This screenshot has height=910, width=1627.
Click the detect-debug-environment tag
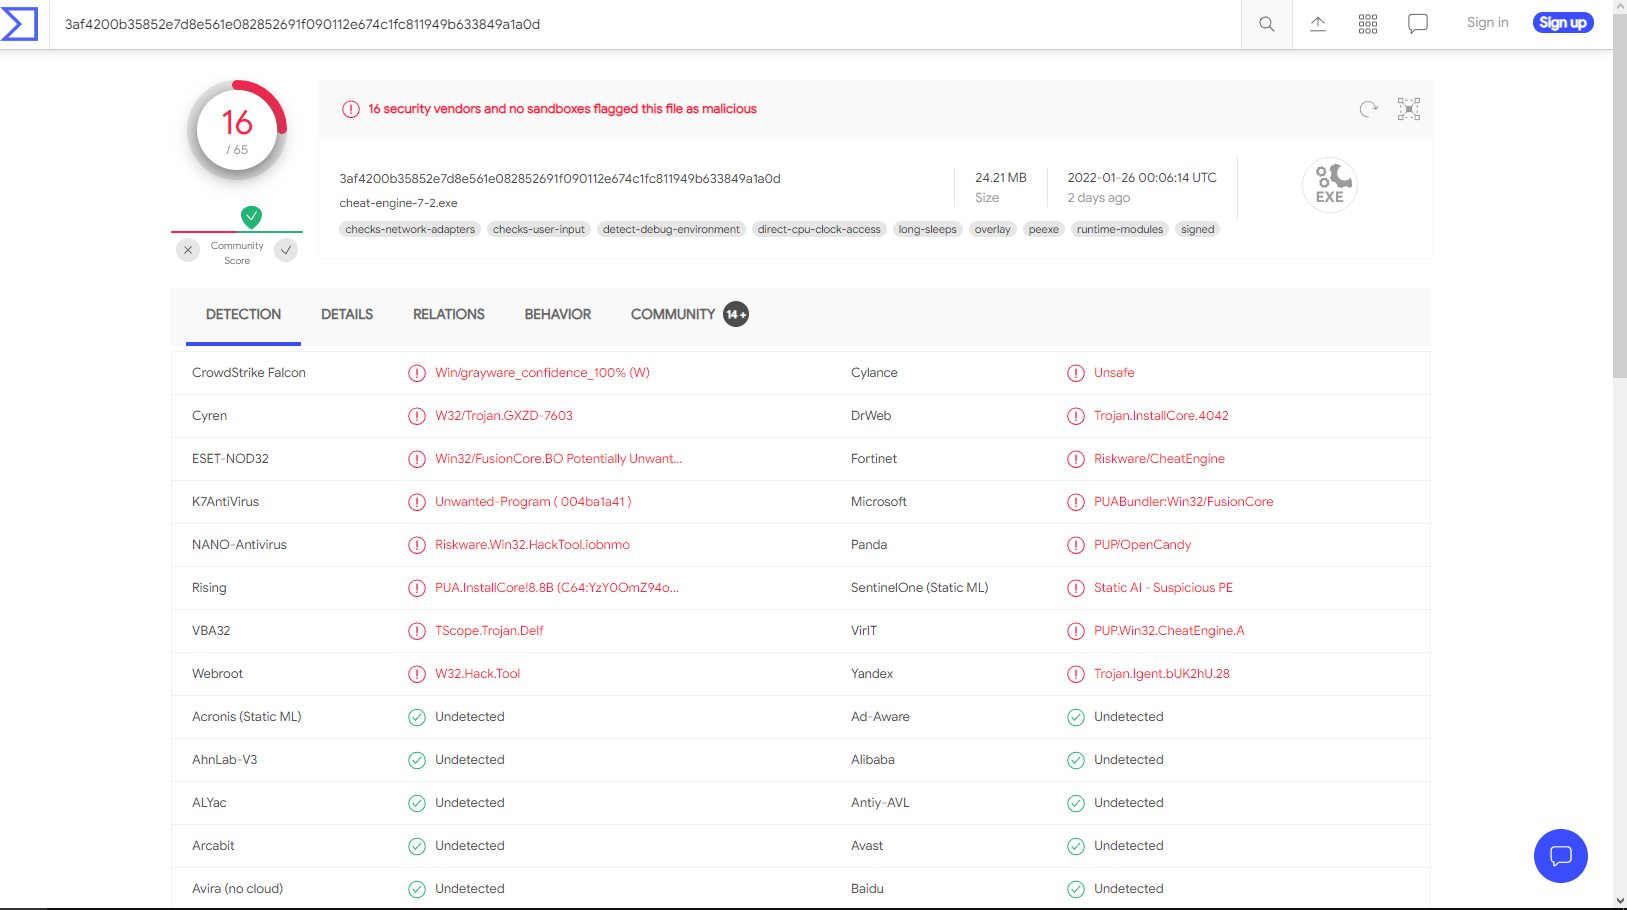pyautogui.click(x=671, y=230)
